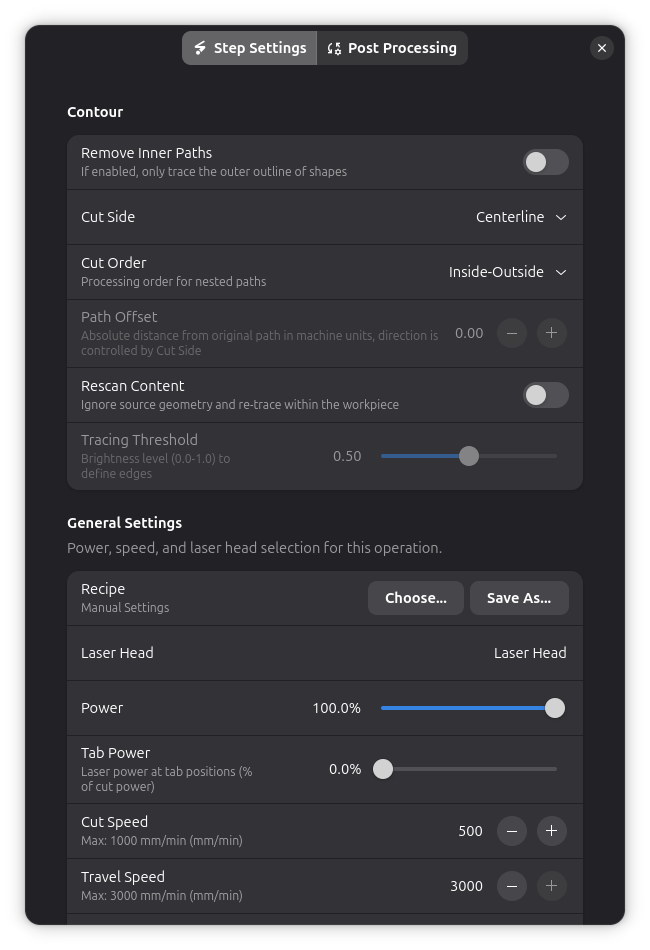Switch to the Post Processing tab
650x950 pixels.
pos(392,48)
